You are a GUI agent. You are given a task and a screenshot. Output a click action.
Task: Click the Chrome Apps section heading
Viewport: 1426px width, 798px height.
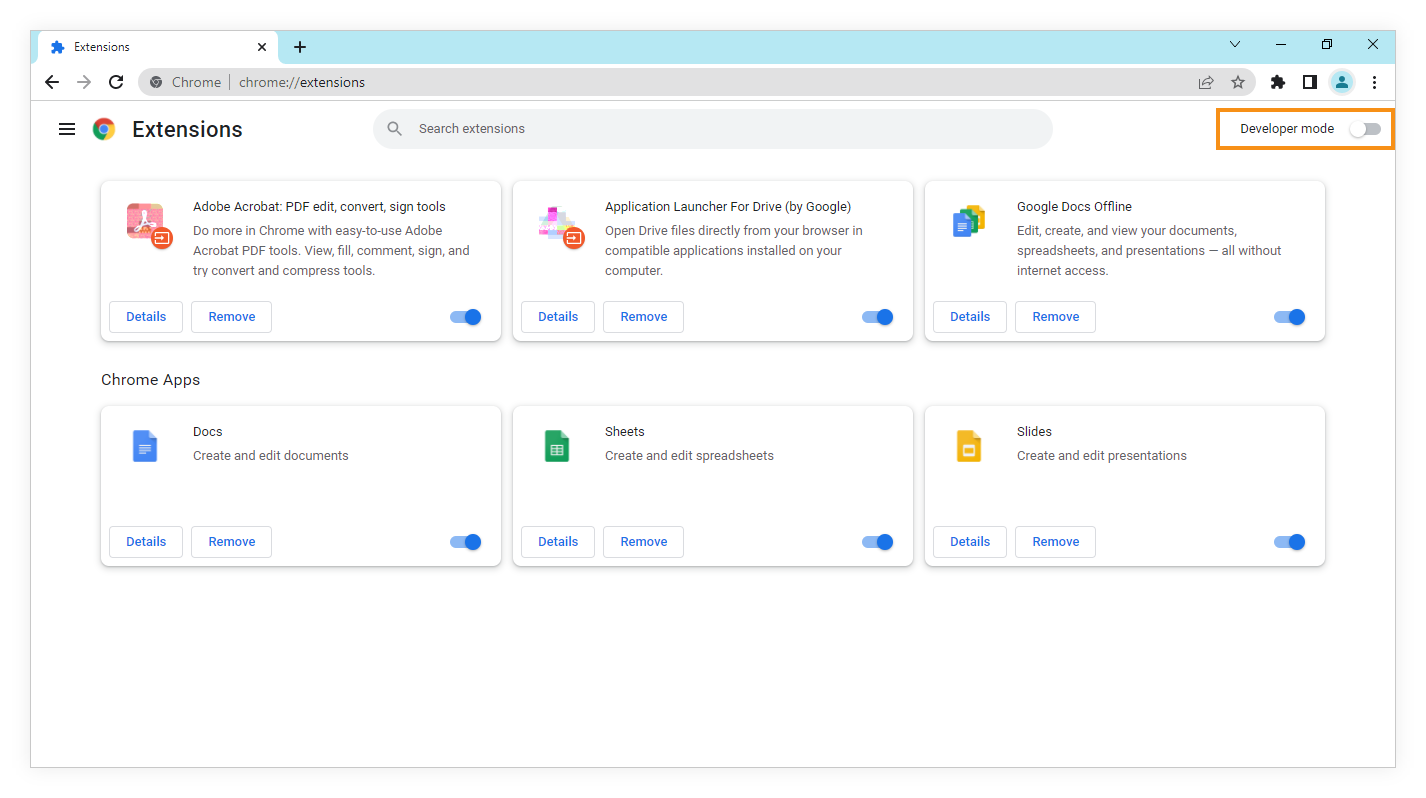click(151, 380)
